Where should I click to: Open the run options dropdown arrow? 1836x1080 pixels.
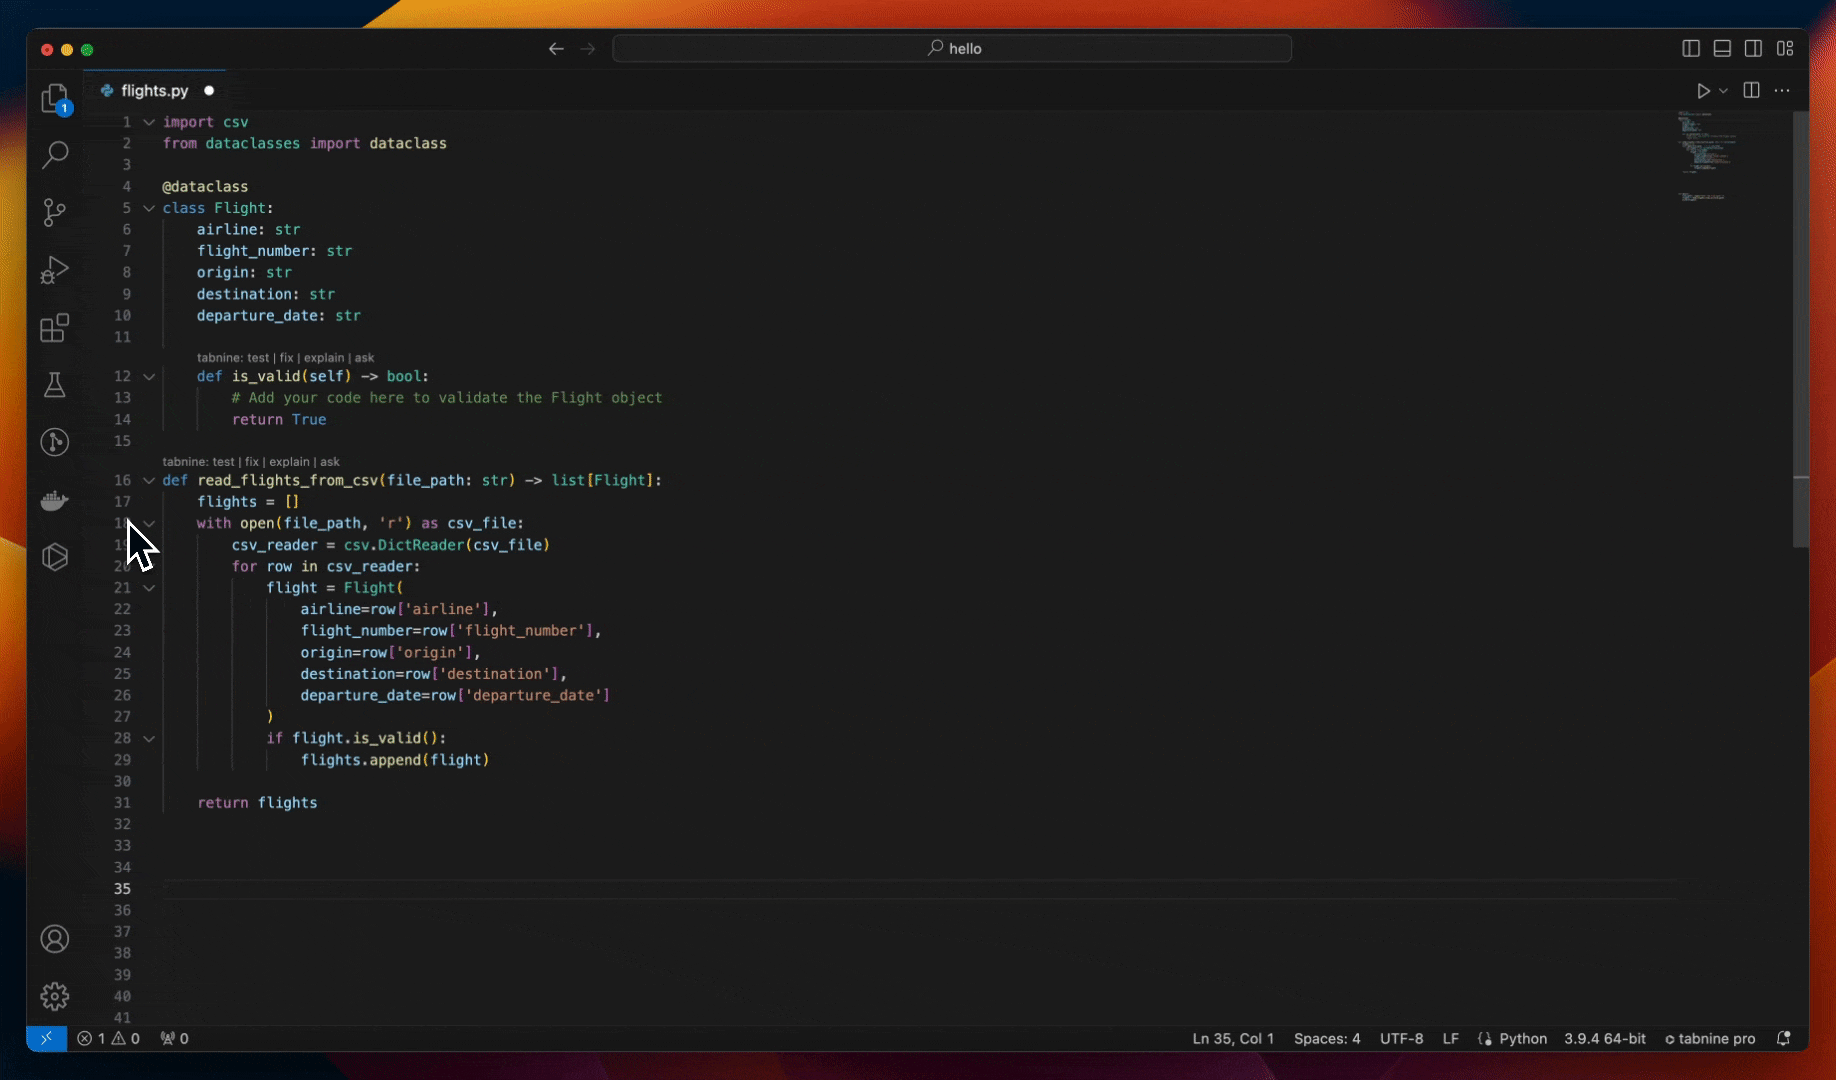point(1723,91)
